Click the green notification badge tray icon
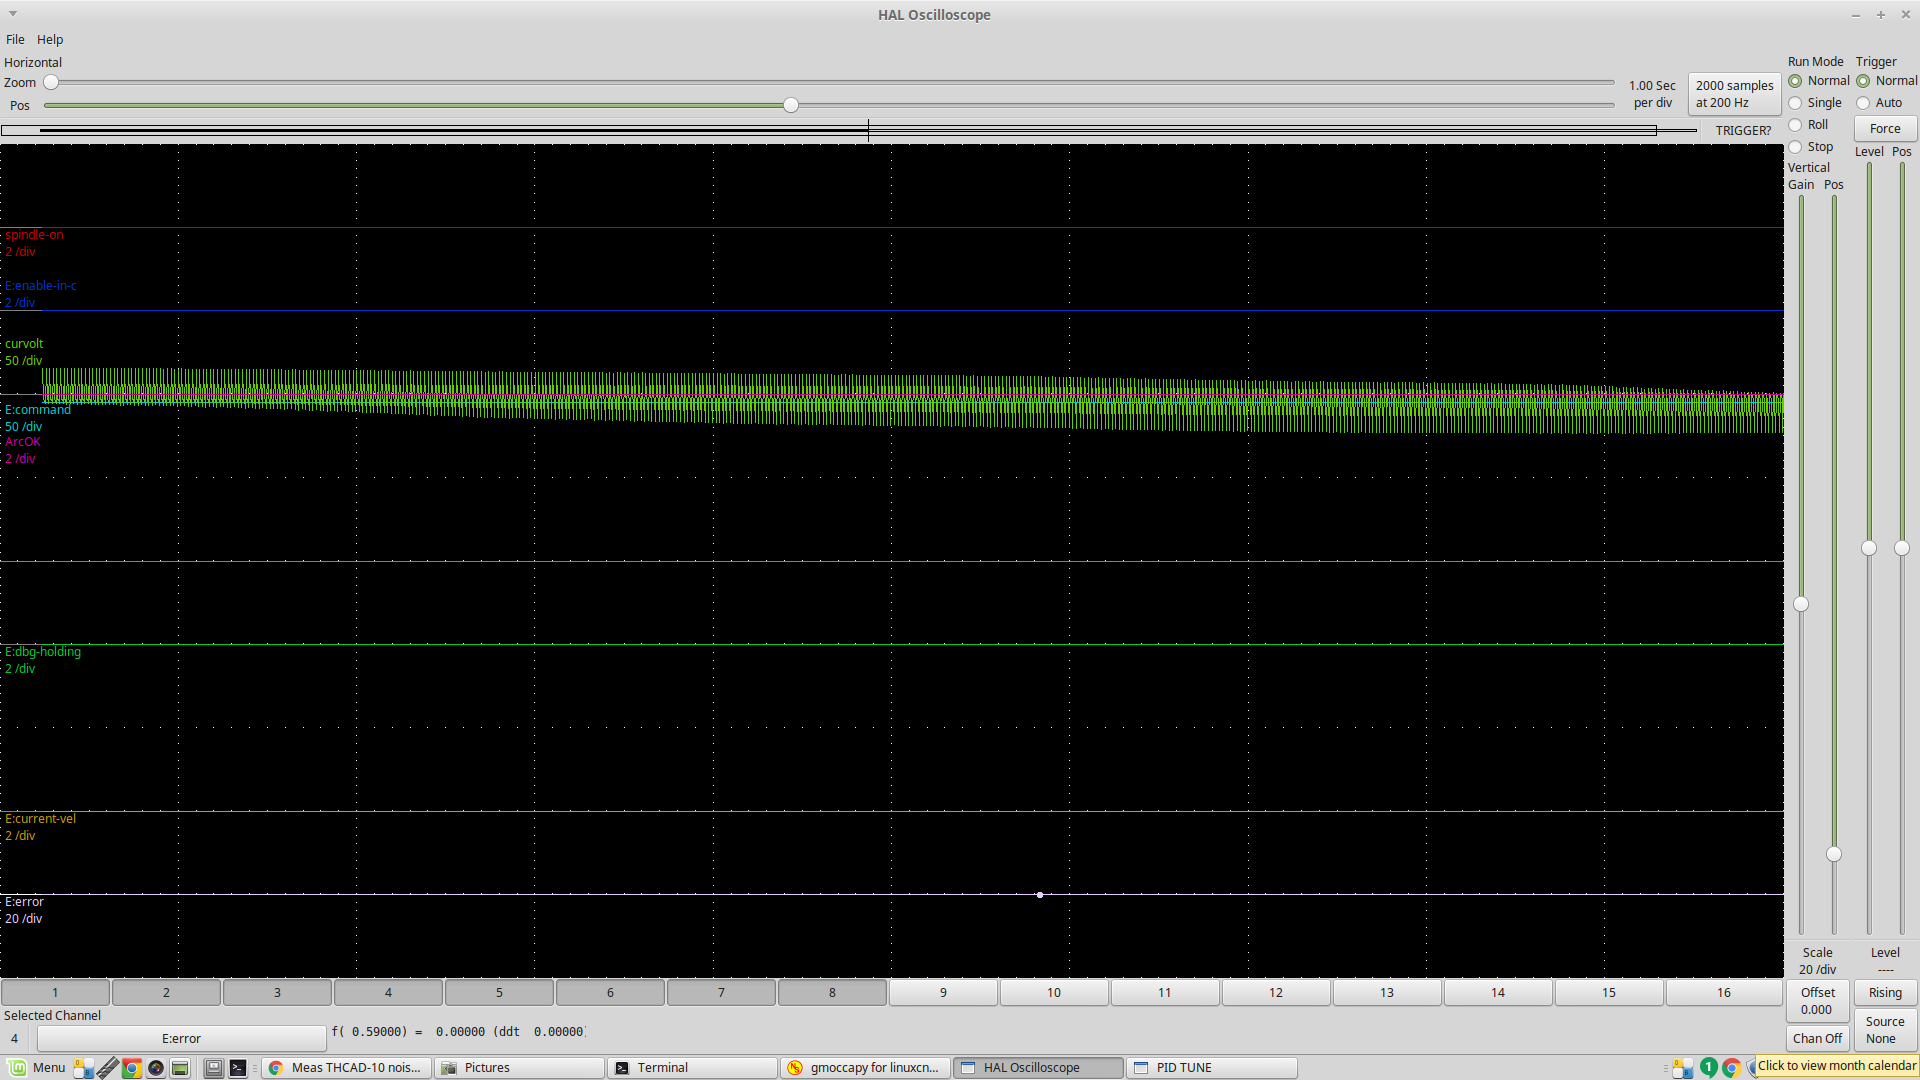The width and height of the screenshot is (1920, 1080). point(1708,1067)
